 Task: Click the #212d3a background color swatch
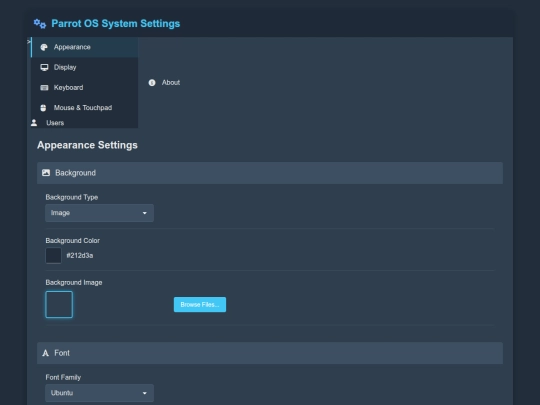(x=53, y=256)
